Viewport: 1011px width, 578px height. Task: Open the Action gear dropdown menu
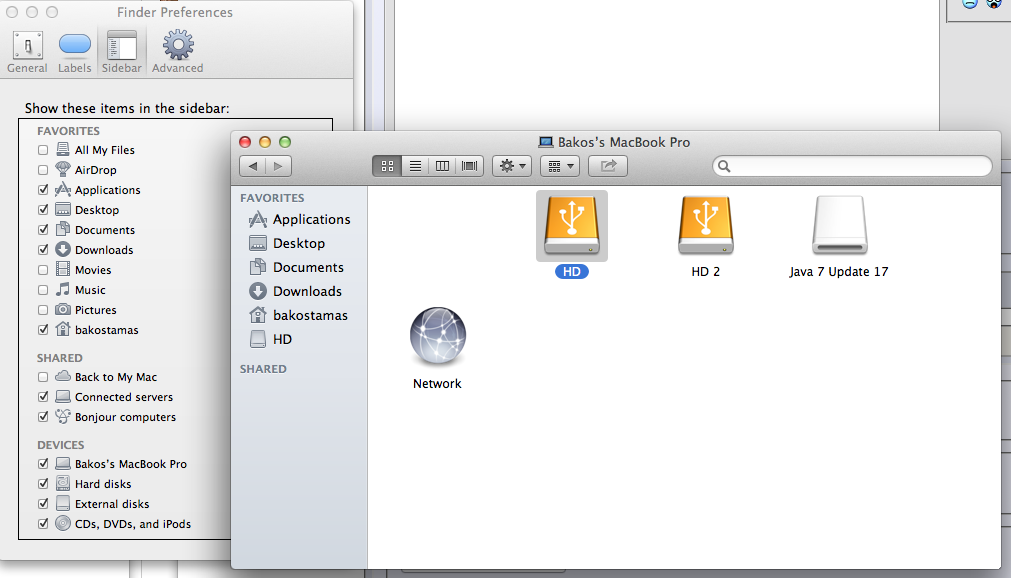[x=512, y=166]
